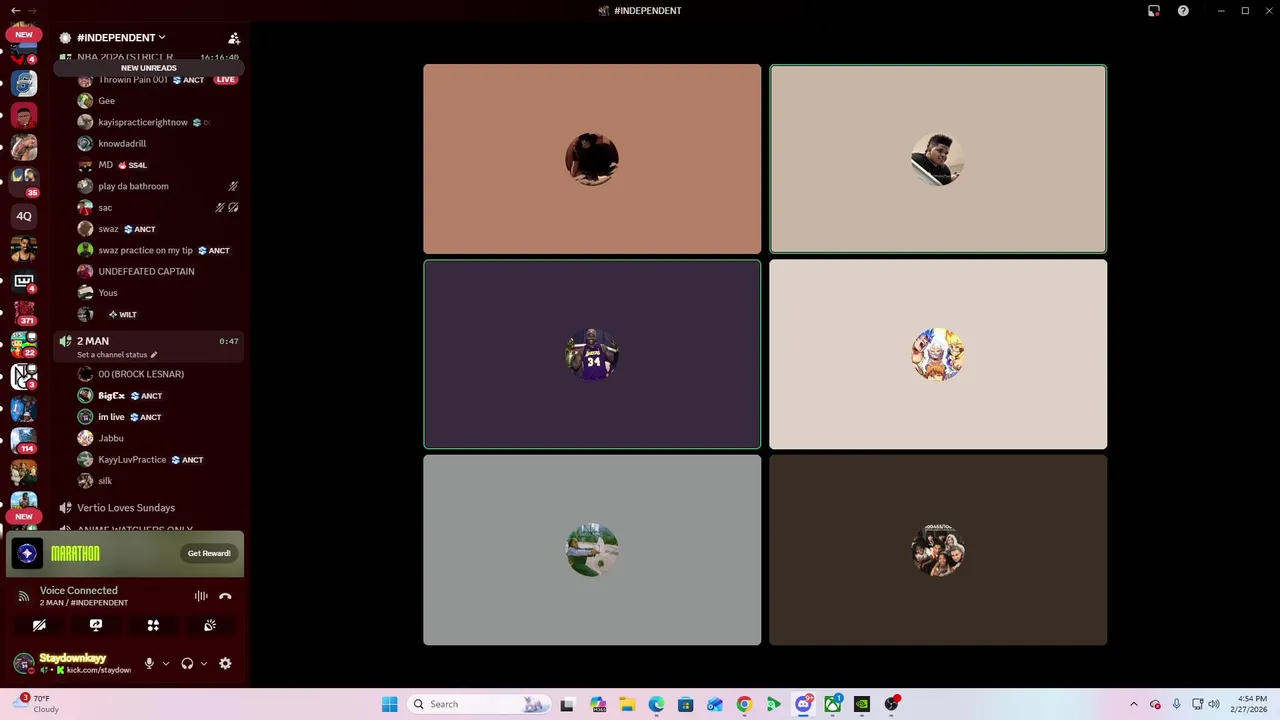The width and height of the screenshot is (1280, 720).
Task: Click on user silk
Action: tap(105, 481)
